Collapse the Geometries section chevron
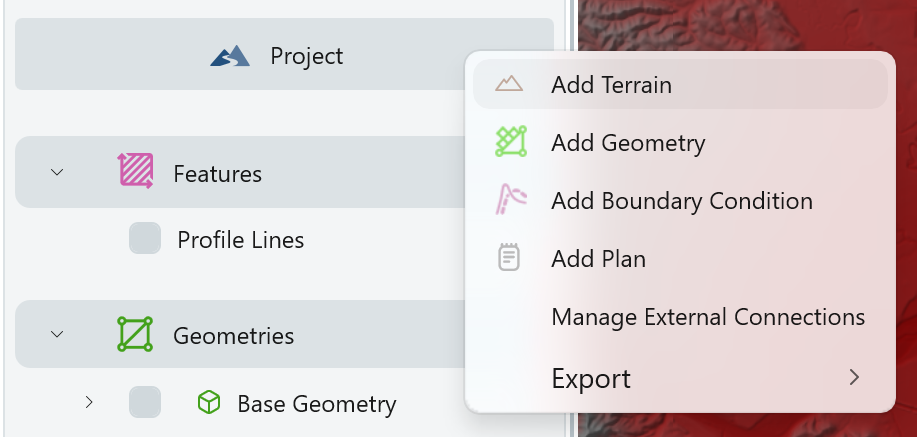Image resolution: width=917 pixels, height=437 pixels. (57, 334)
